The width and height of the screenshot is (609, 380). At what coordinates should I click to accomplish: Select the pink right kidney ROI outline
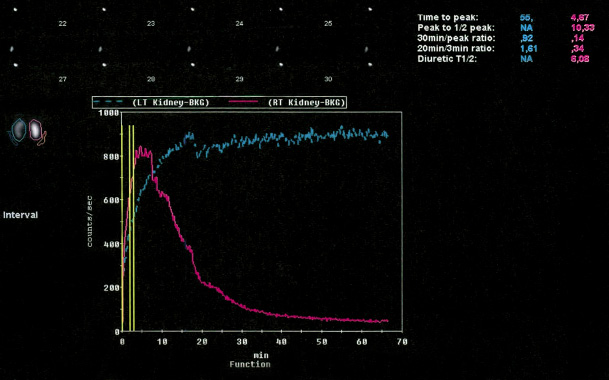coord(35,130)
